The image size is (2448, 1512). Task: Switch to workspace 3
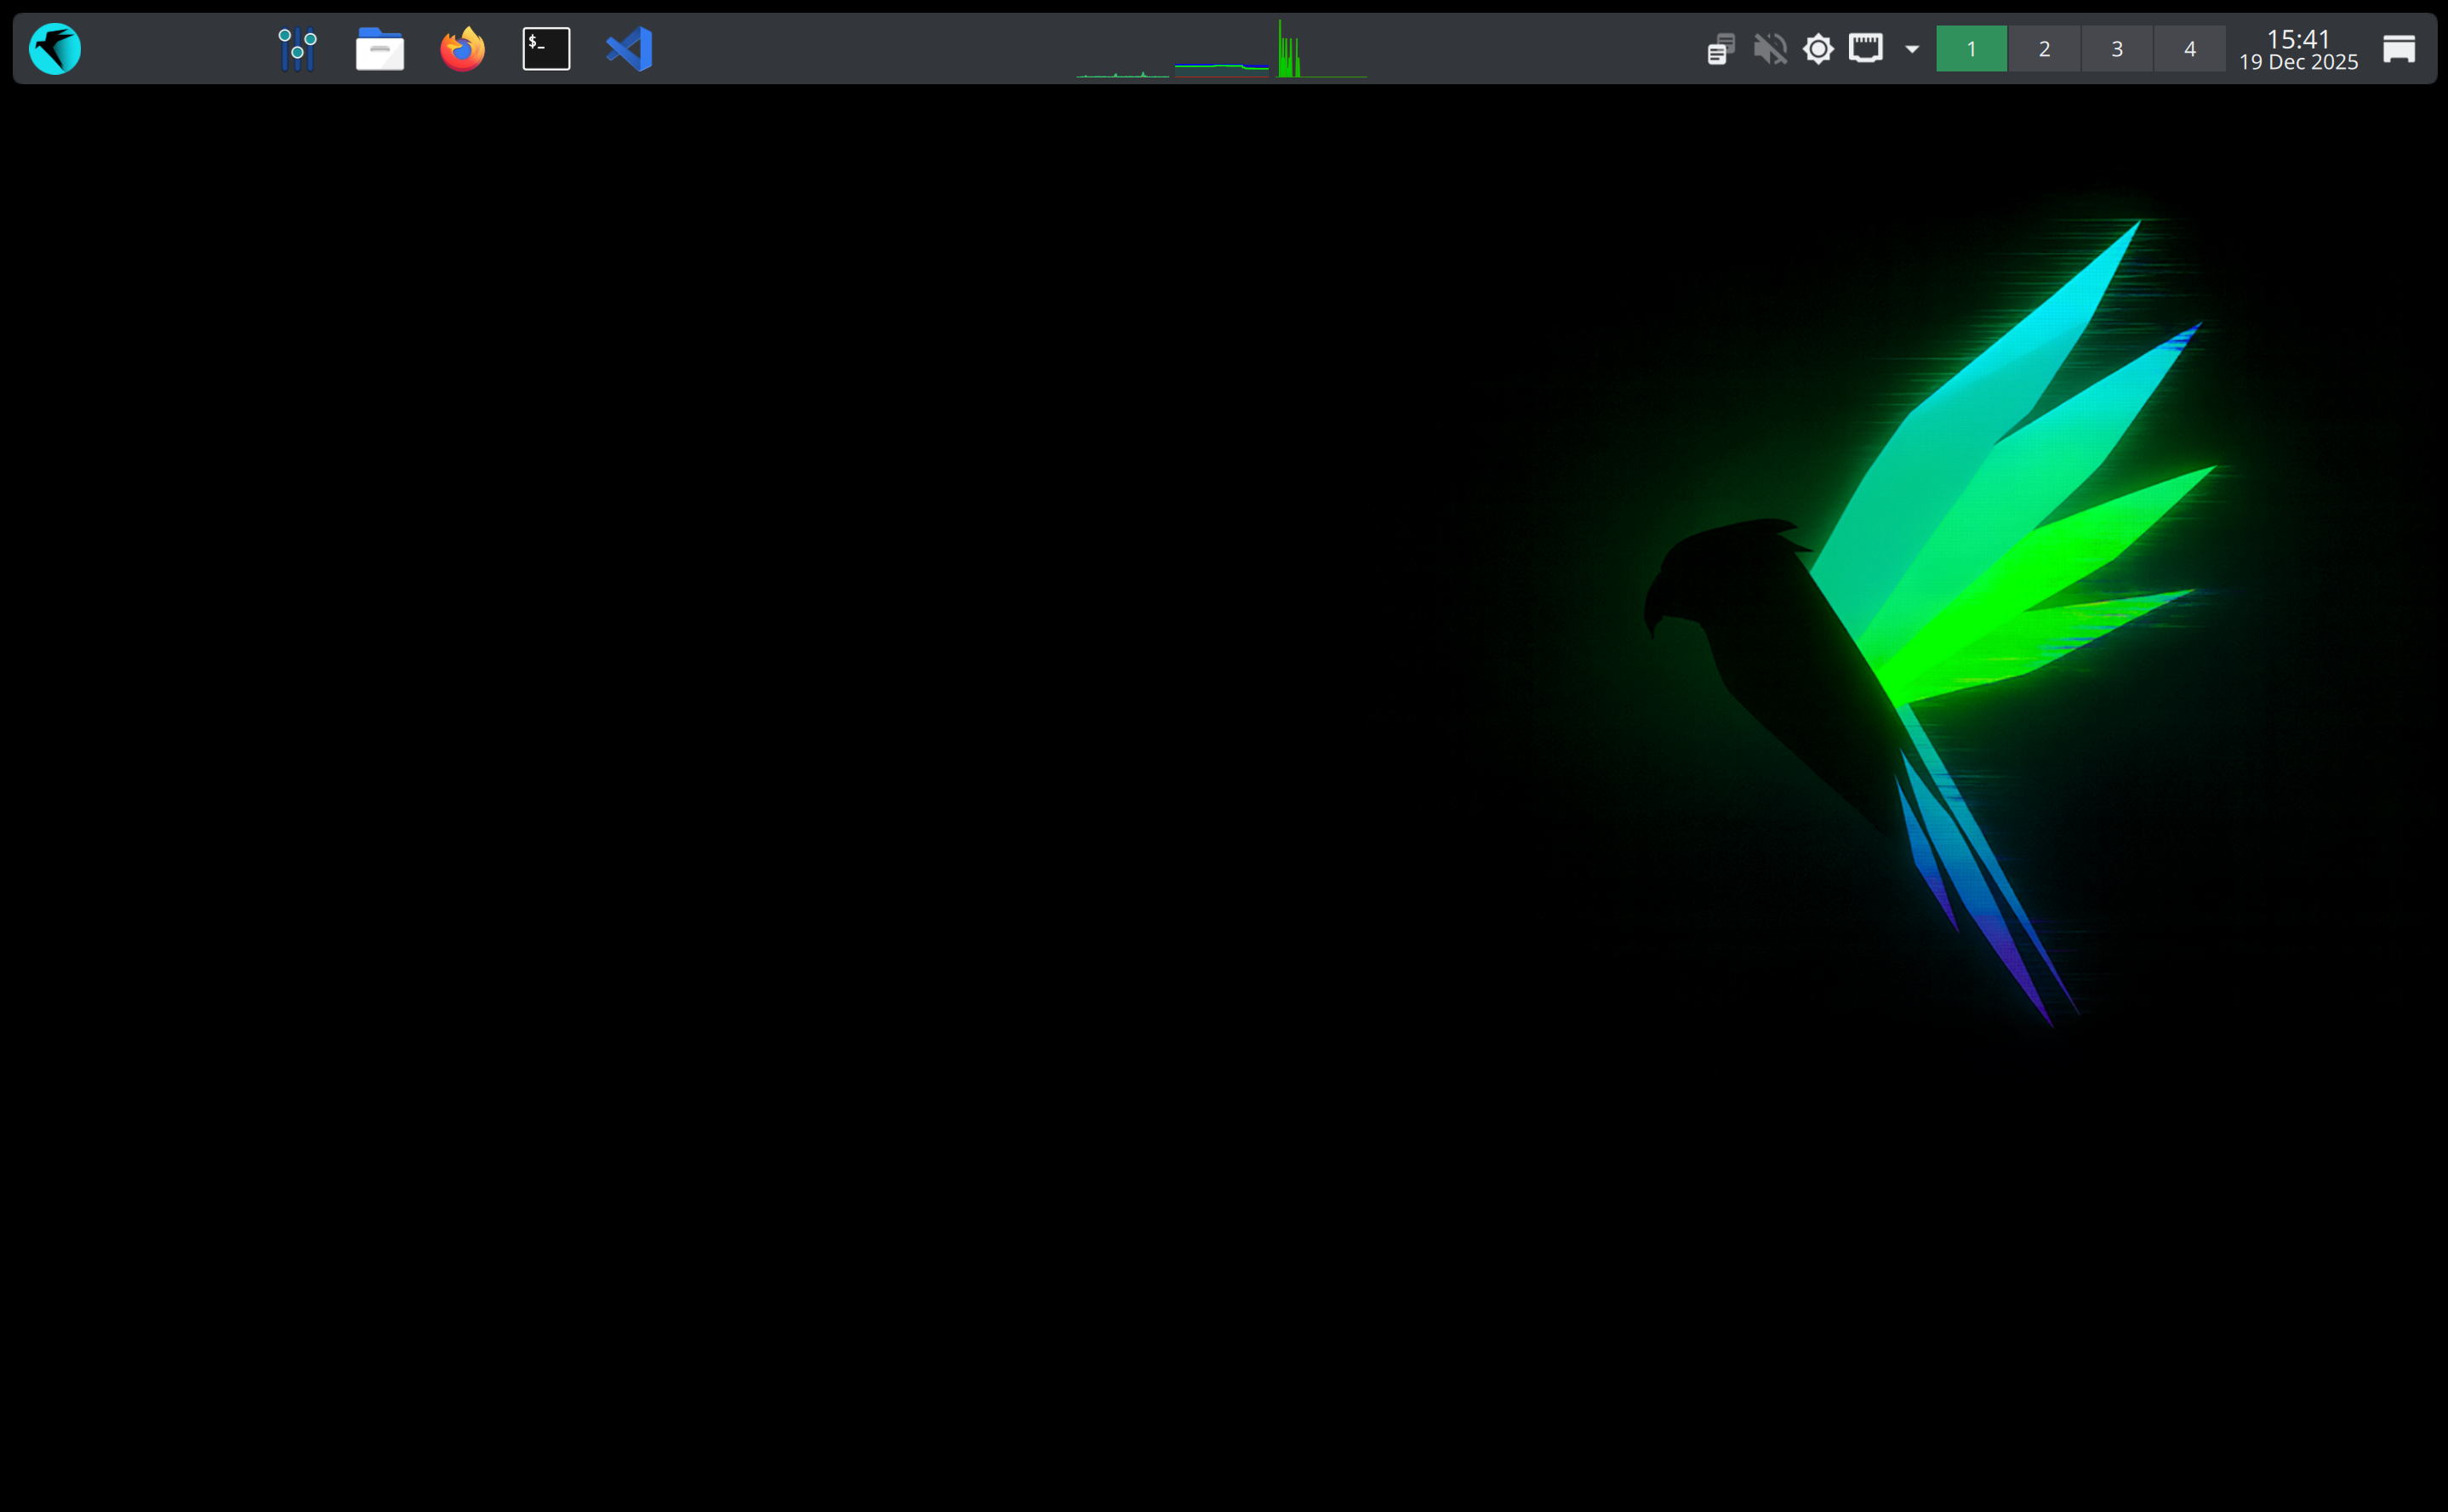[2117, 47]
